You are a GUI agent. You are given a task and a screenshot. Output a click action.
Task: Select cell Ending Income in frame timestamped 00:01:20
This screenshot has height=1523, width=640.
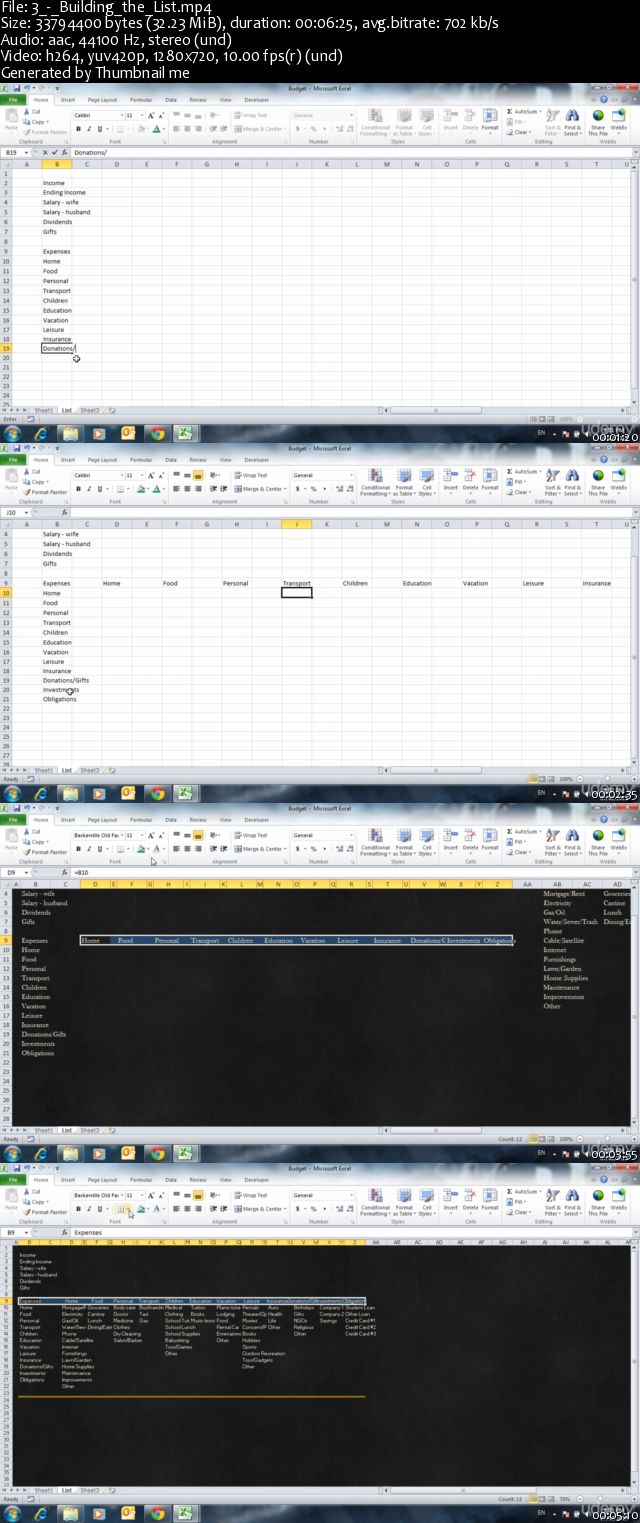coord(64,192)
